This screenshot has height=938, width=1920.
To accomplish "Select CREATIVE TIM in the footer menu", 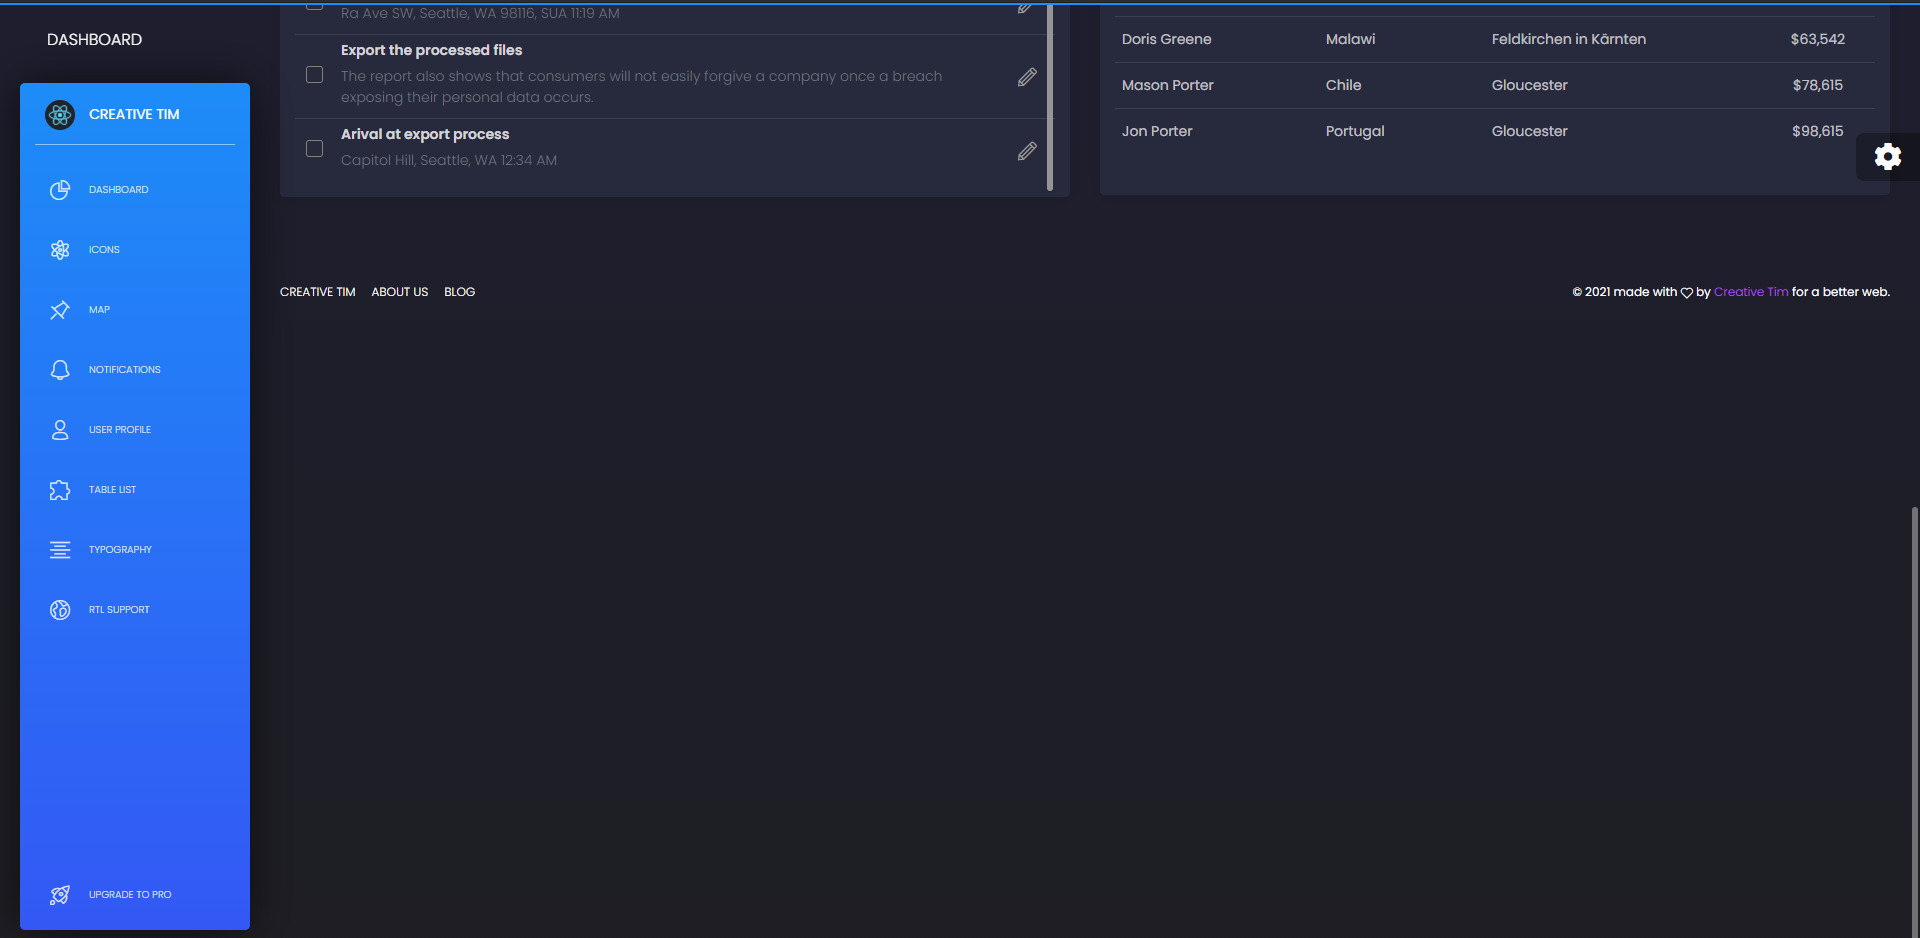I will point(317,292).
